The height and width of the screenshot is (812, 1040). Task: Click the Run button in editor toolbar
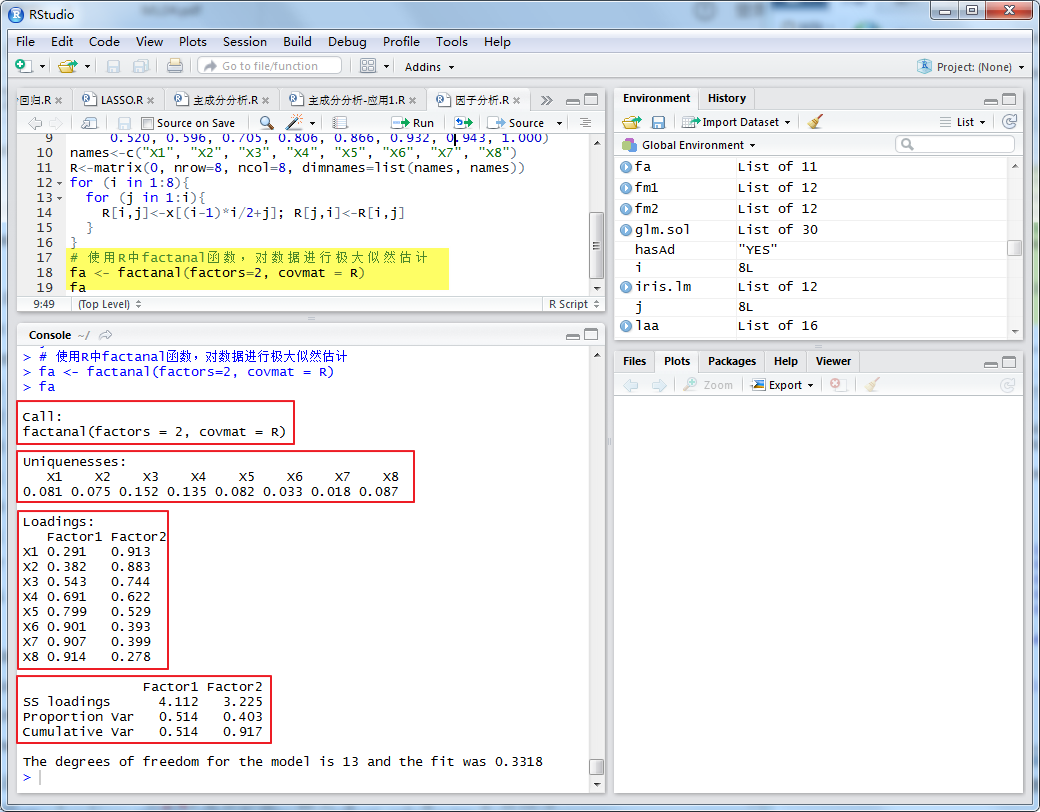(413, 123)
